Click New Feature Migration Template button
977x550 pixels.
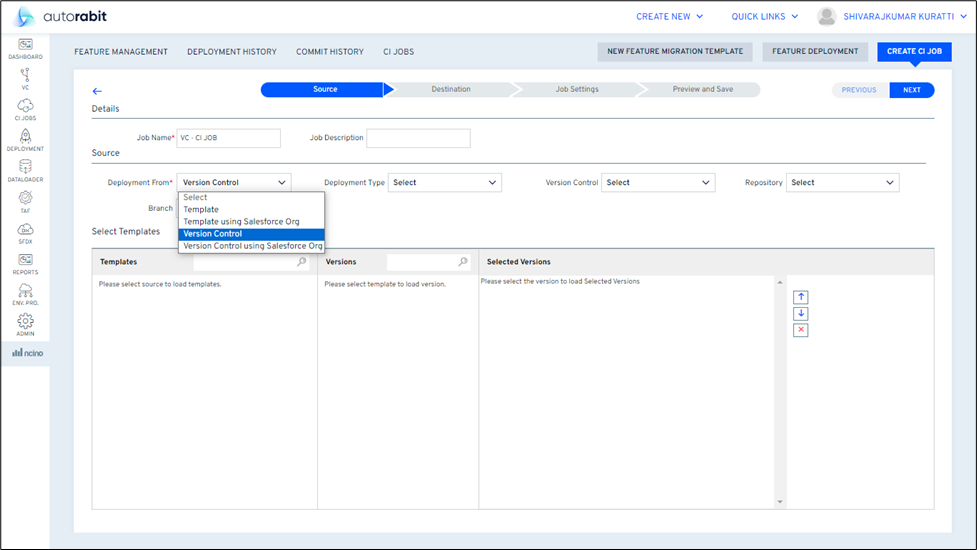pos(675,52)
